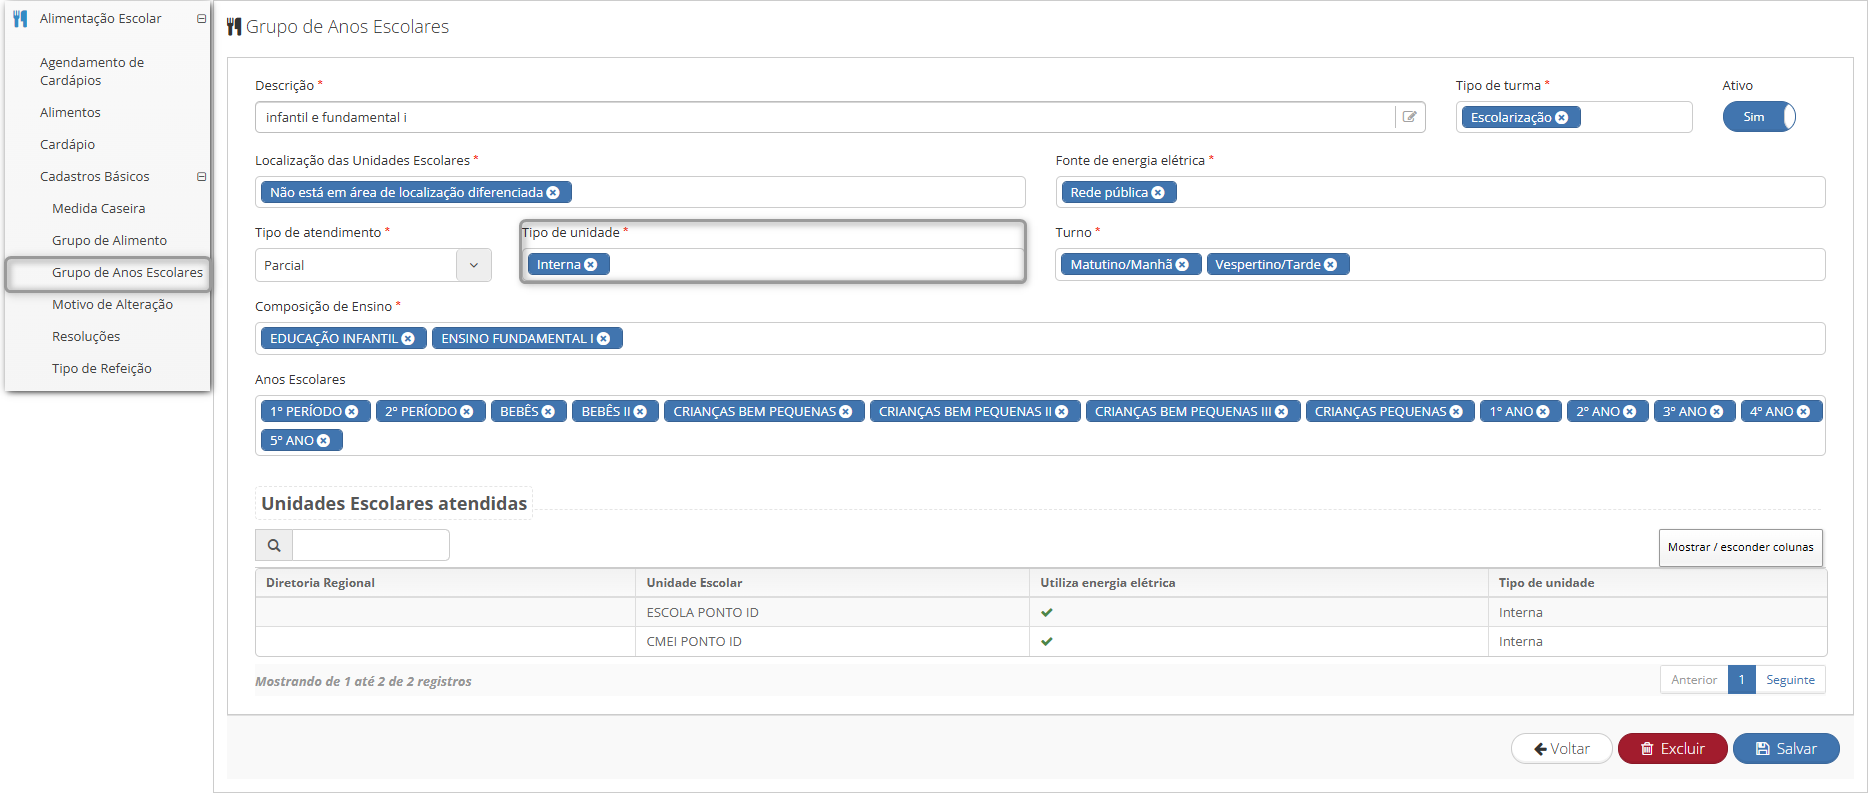
Task: Sort by Tipo de unidade column
Action: coord(1657,583)
